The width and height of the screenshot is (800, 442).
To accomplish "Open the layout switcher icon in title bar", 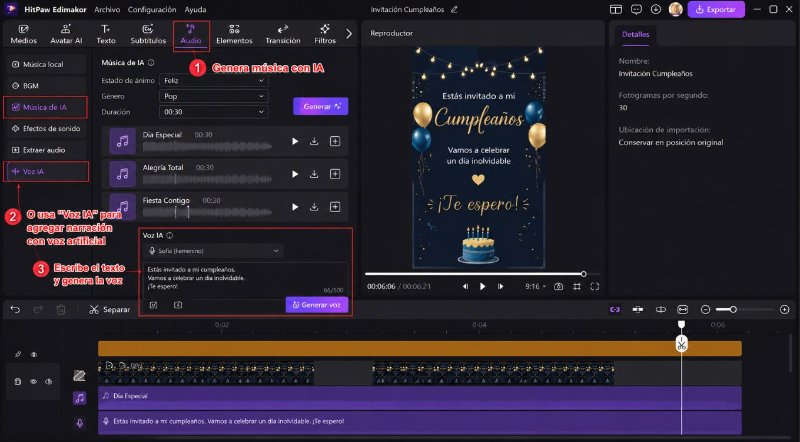I will 616,9.
